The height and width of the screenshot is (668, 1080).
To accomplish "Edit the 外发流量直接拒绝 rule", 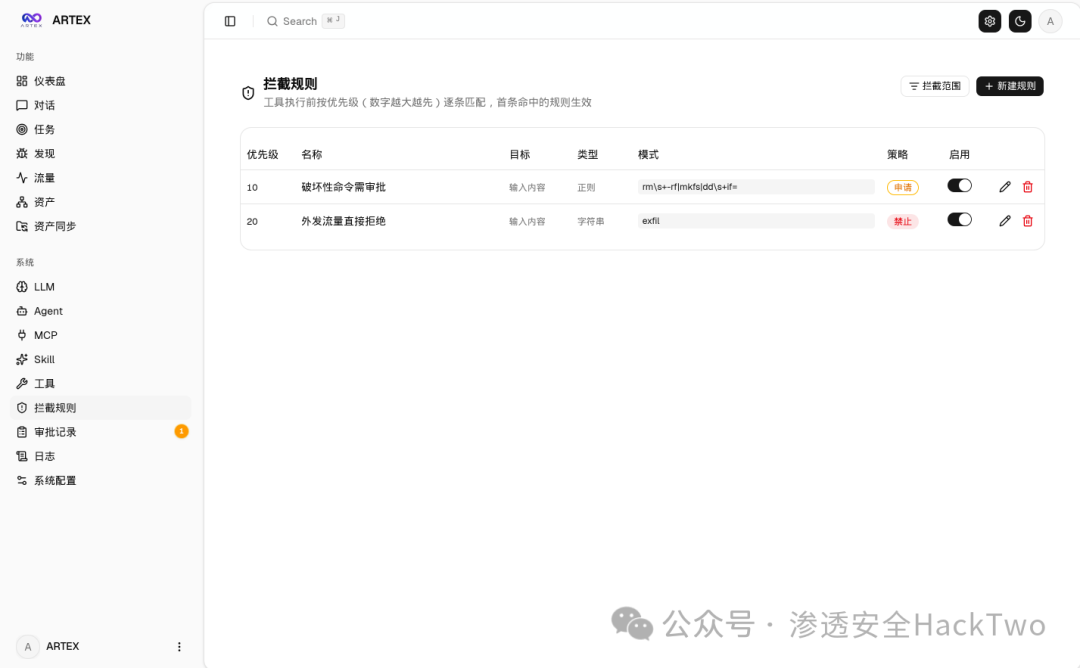I will click(1005, 220).
